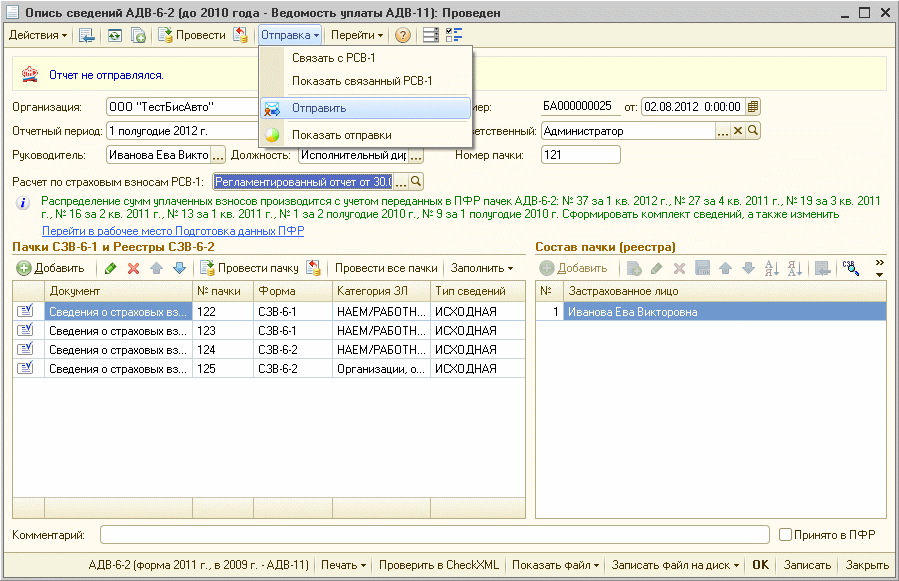Click the Закрыть button
This screenshot has width=899, height=581.
pos(867,565)
